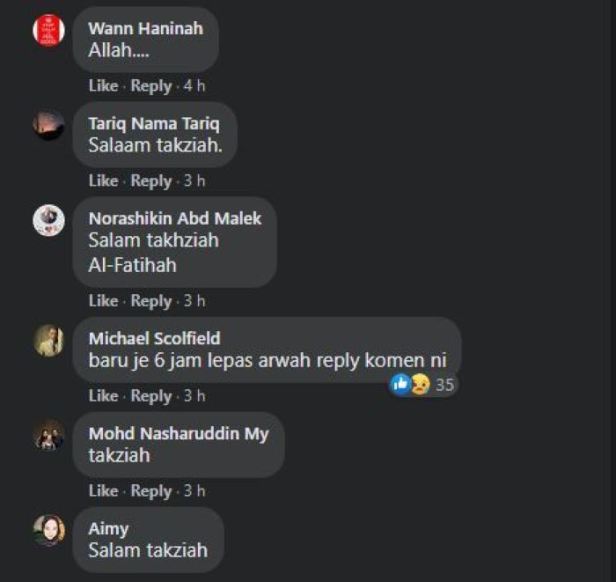
Task: Reply to Michael Scolfield's comment
Action: pos(151,396)
